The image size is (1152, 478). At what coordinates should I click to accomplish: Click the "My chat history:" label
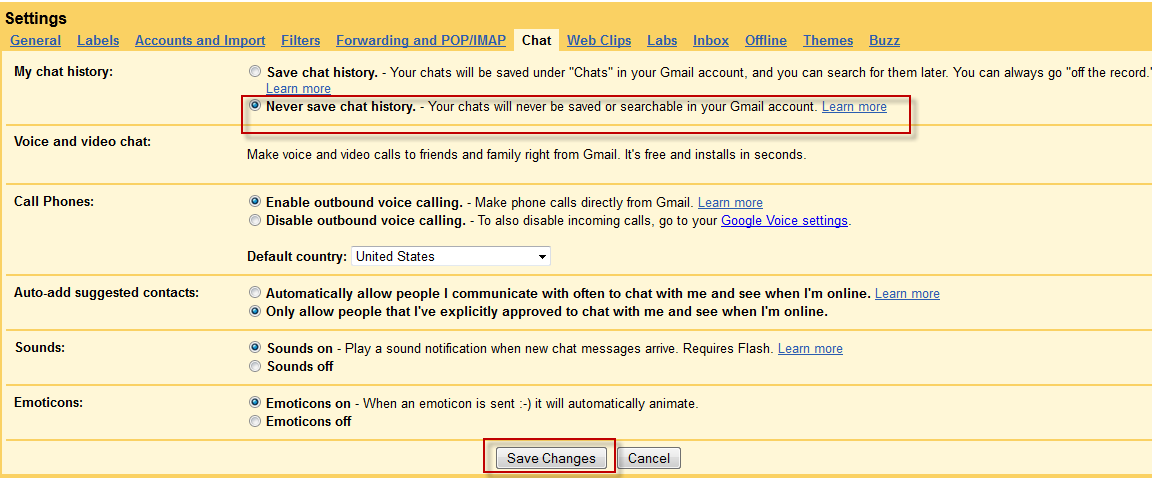pos(64,71)
